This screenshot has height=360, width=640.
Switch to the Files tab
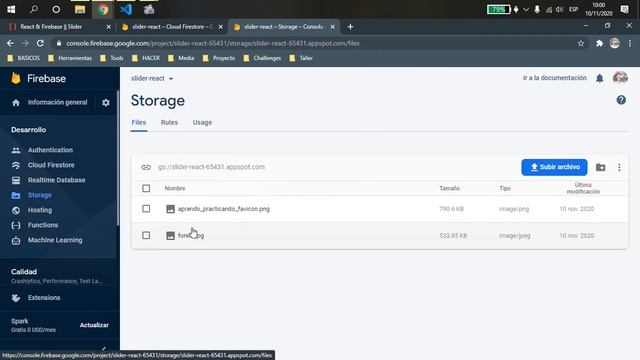(139, 122)
